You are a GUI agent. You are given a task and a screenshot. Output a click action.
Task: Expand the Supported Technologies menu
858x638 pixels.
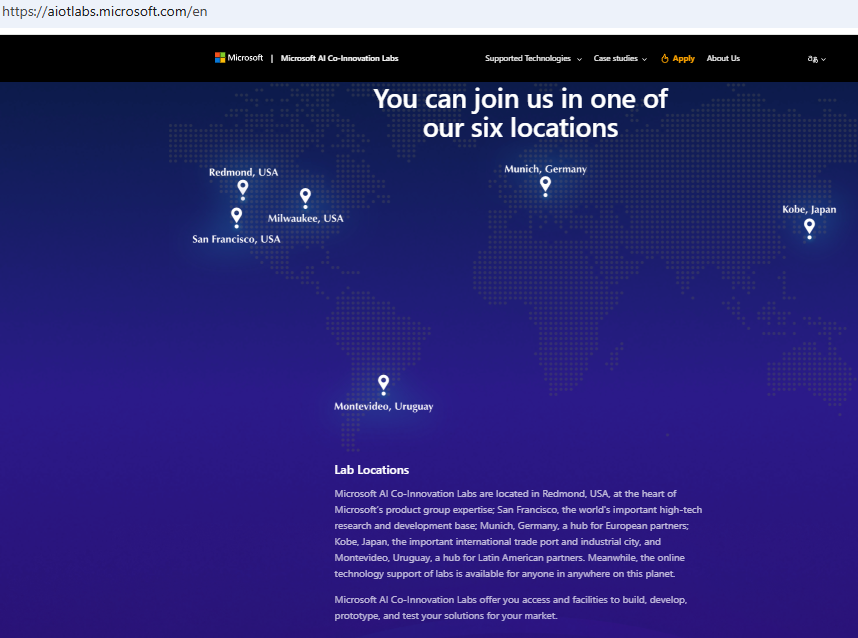click(533, 59)
